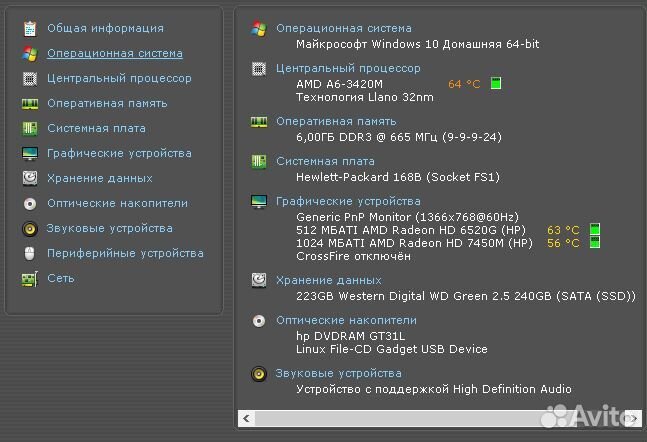This screenshot has width=647, height=442.
Task: Click the AMD Radeon HD 7450M line
Action: click(414, 243)
